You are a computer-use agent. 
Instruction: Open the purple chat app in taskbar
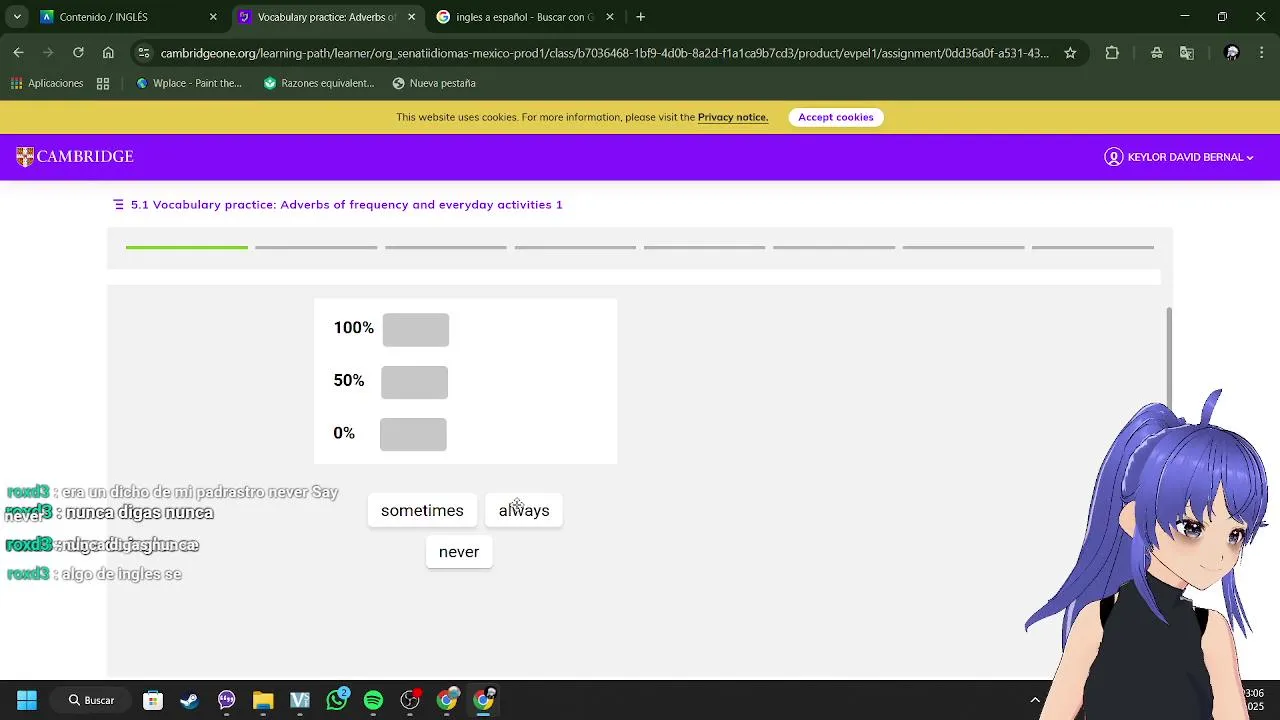[x=226, y=700]
